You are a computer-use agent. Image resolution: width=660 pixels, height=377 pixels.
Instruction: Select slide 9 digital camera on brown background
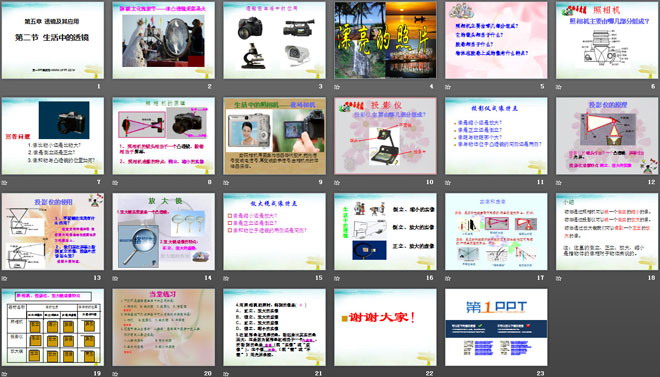point(274,136)
